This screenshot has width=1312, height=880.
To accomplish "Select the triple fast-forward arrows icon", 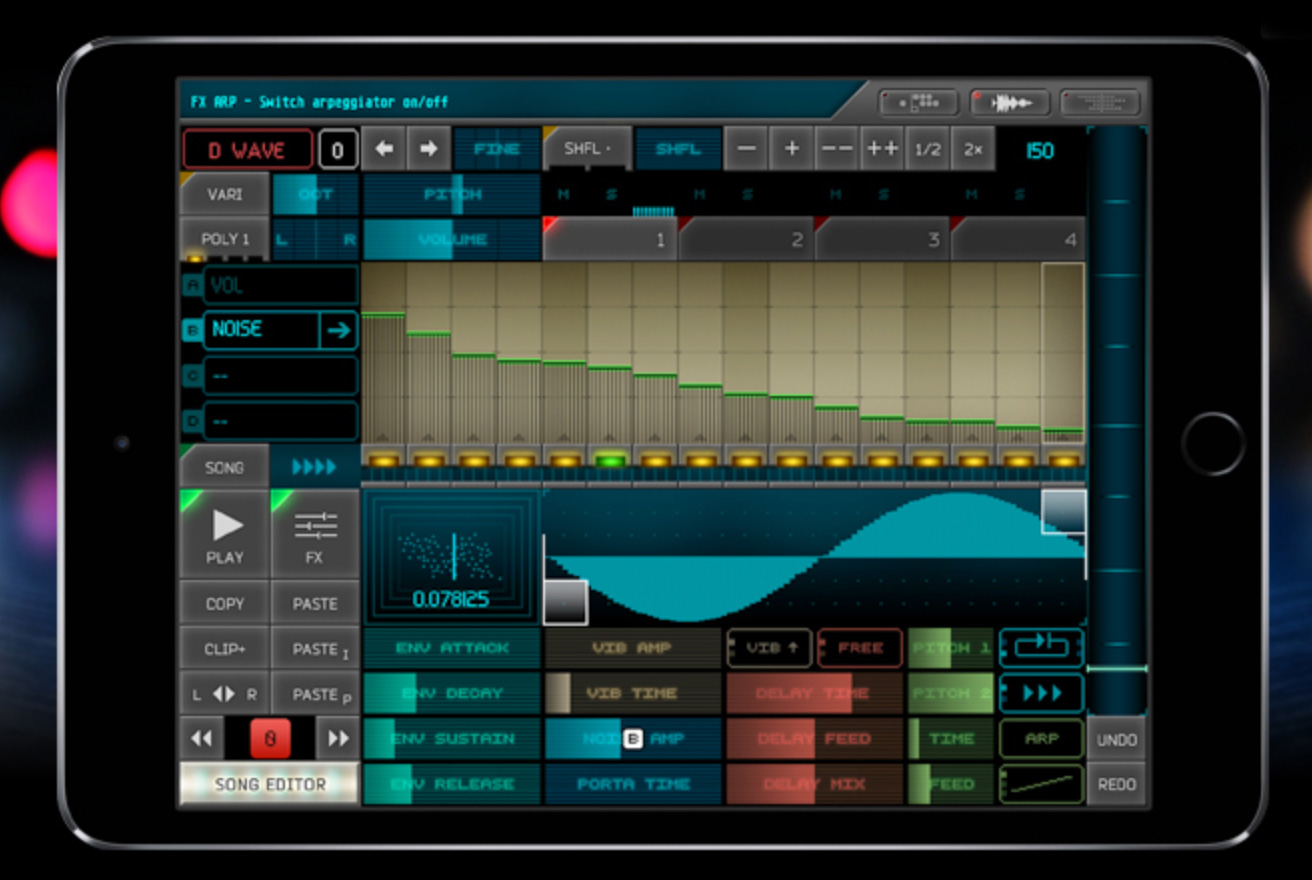I will [1040, 693].
